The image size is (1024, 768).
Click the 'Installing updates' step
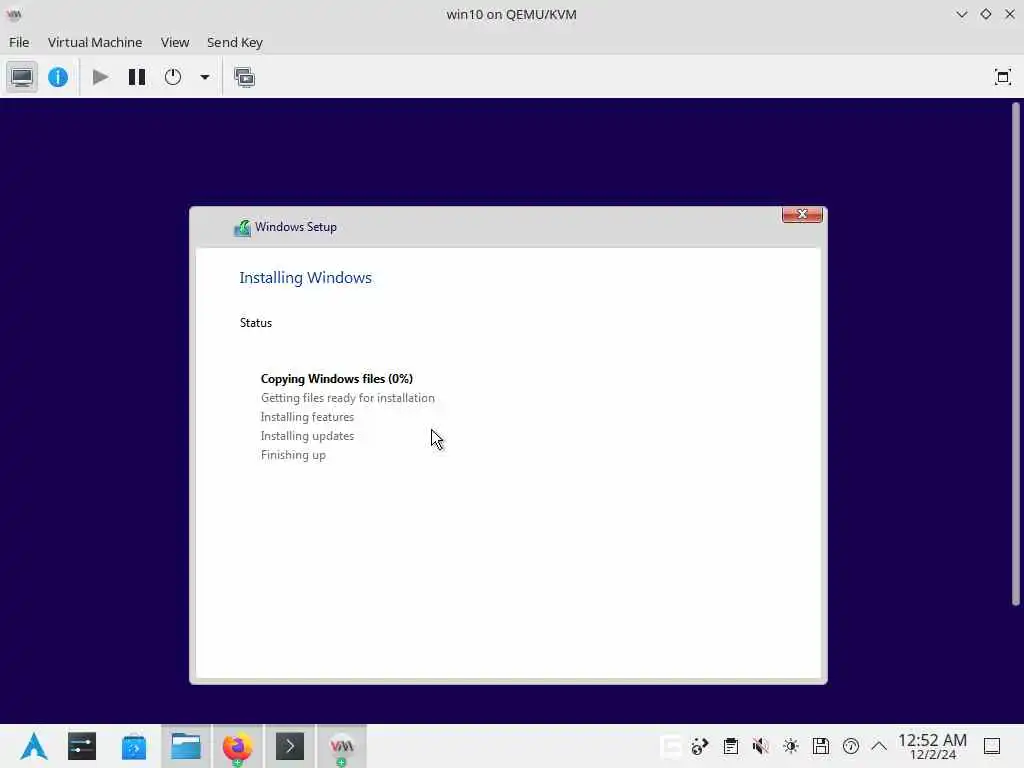[x=307, y=436]
